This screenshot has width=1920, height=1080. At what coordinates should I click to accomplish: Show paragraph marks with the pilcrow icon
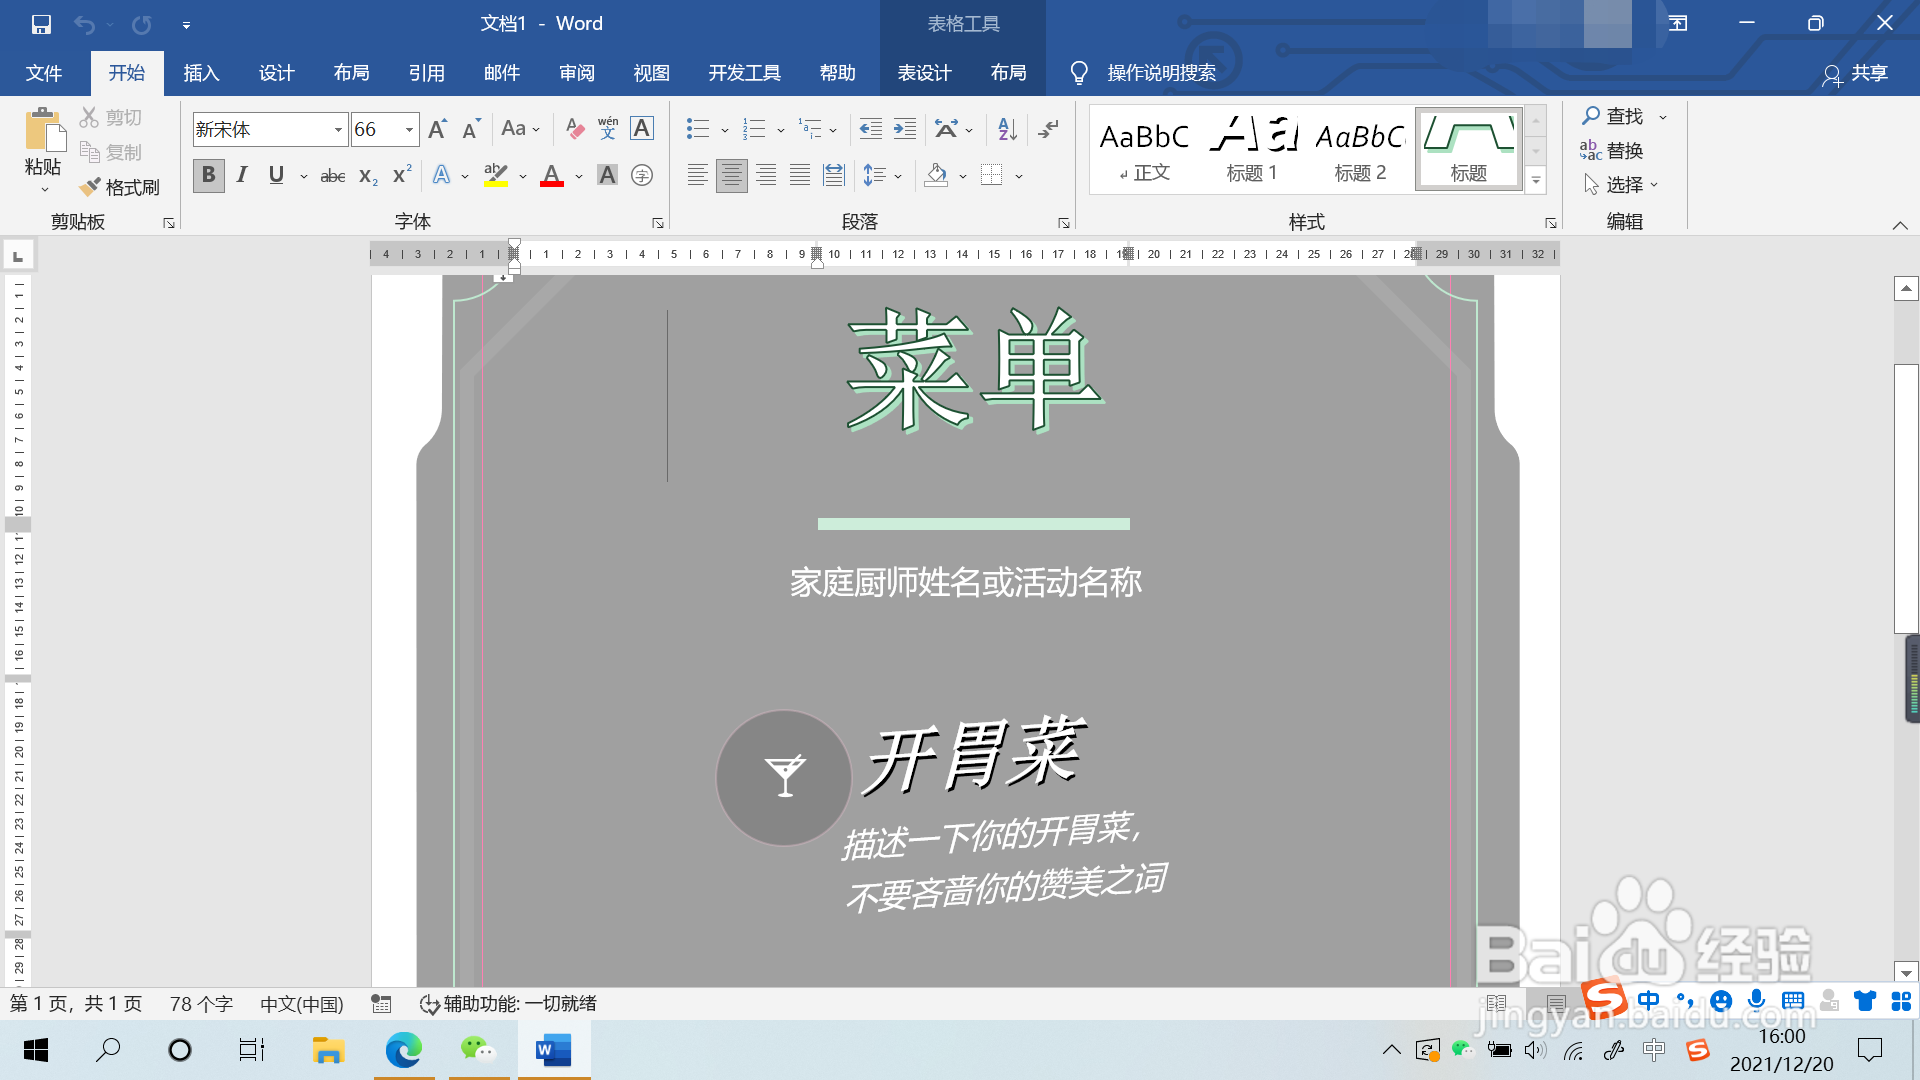pyautogui.click(x=1048, y=128)
